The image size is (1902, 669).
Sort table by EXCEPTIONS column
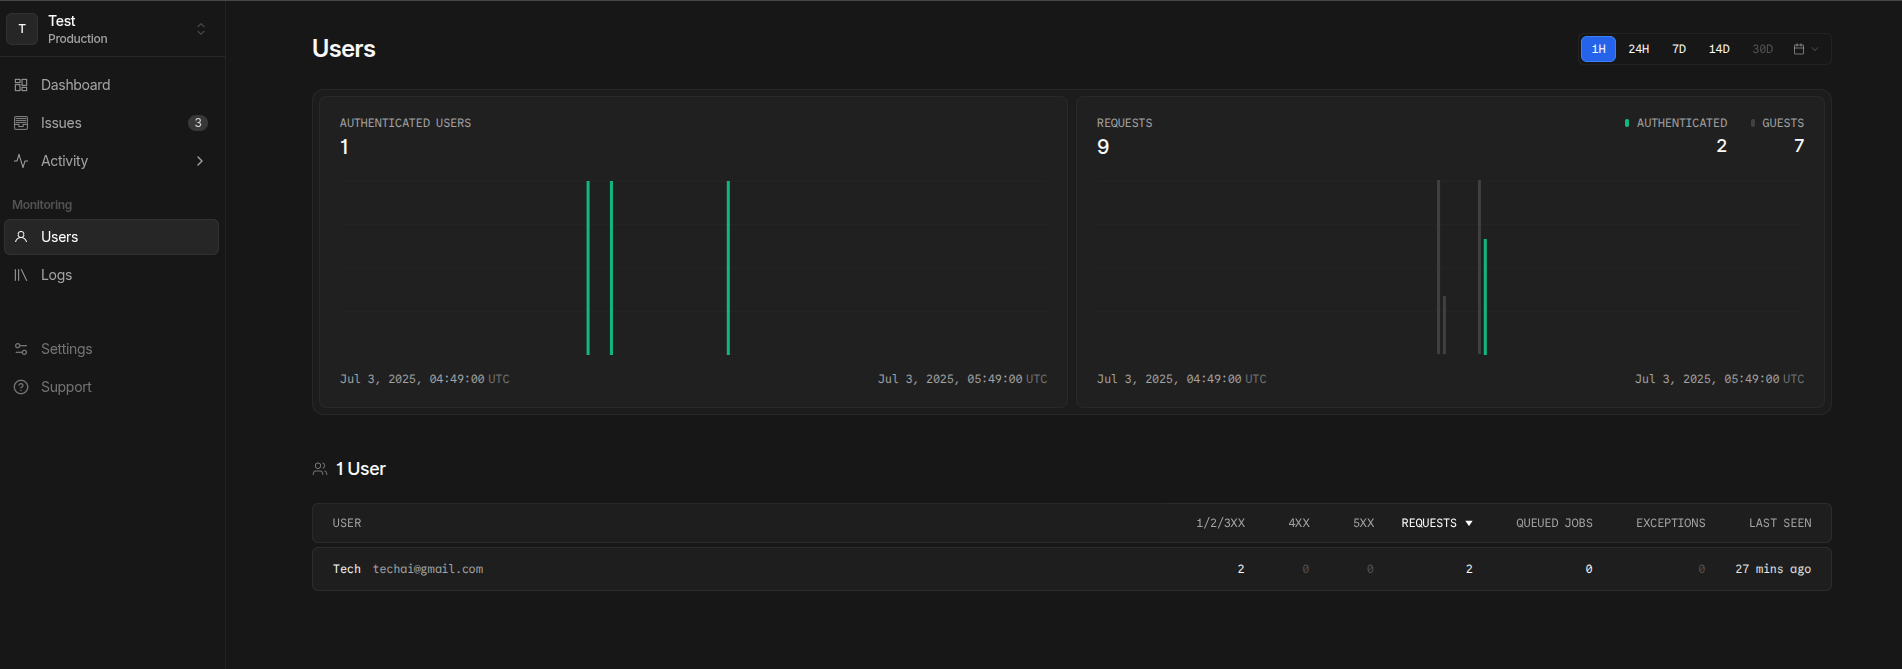coord(1671,523)
